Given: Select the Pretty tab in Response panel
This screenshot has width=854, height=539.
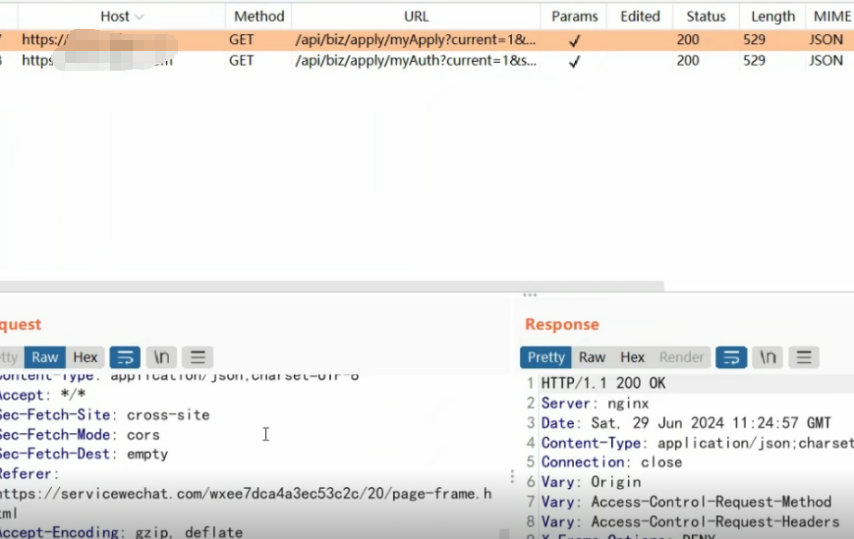Looking at the screenshot, I should click(x=546, y=357).
